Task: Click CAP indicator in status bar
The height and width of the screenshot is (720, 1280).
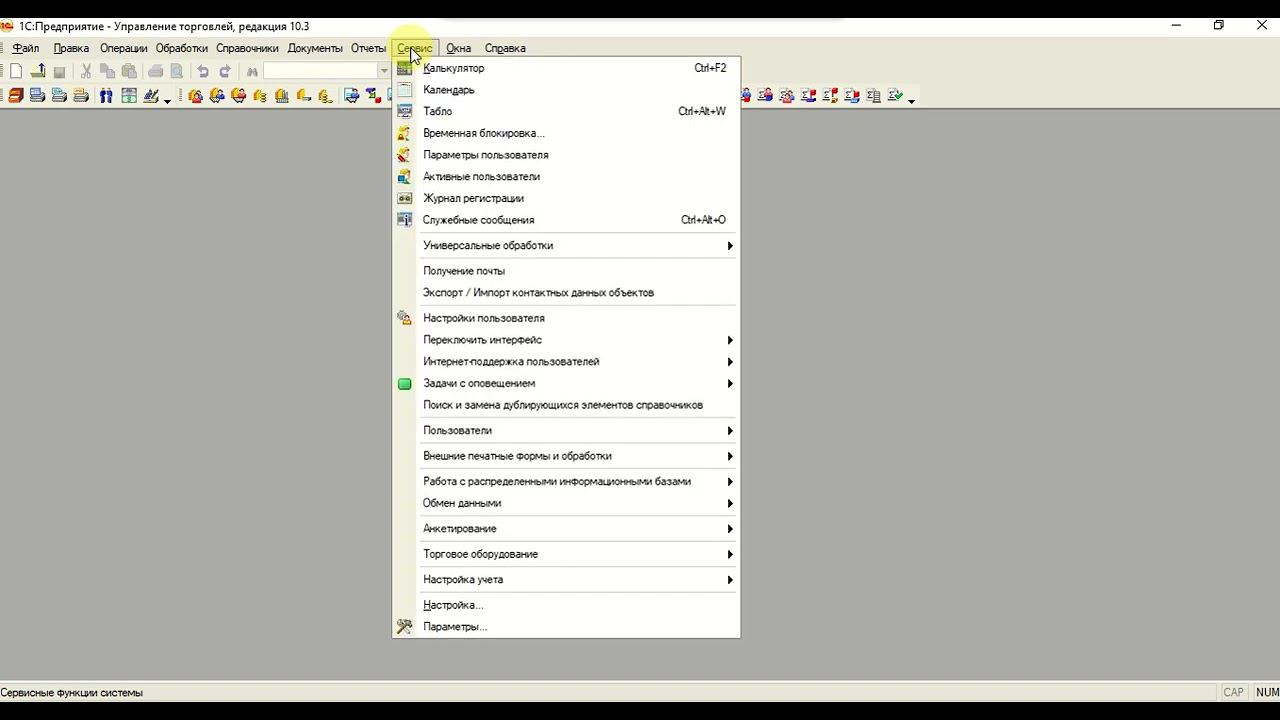Action: (x=1233, y=692)
